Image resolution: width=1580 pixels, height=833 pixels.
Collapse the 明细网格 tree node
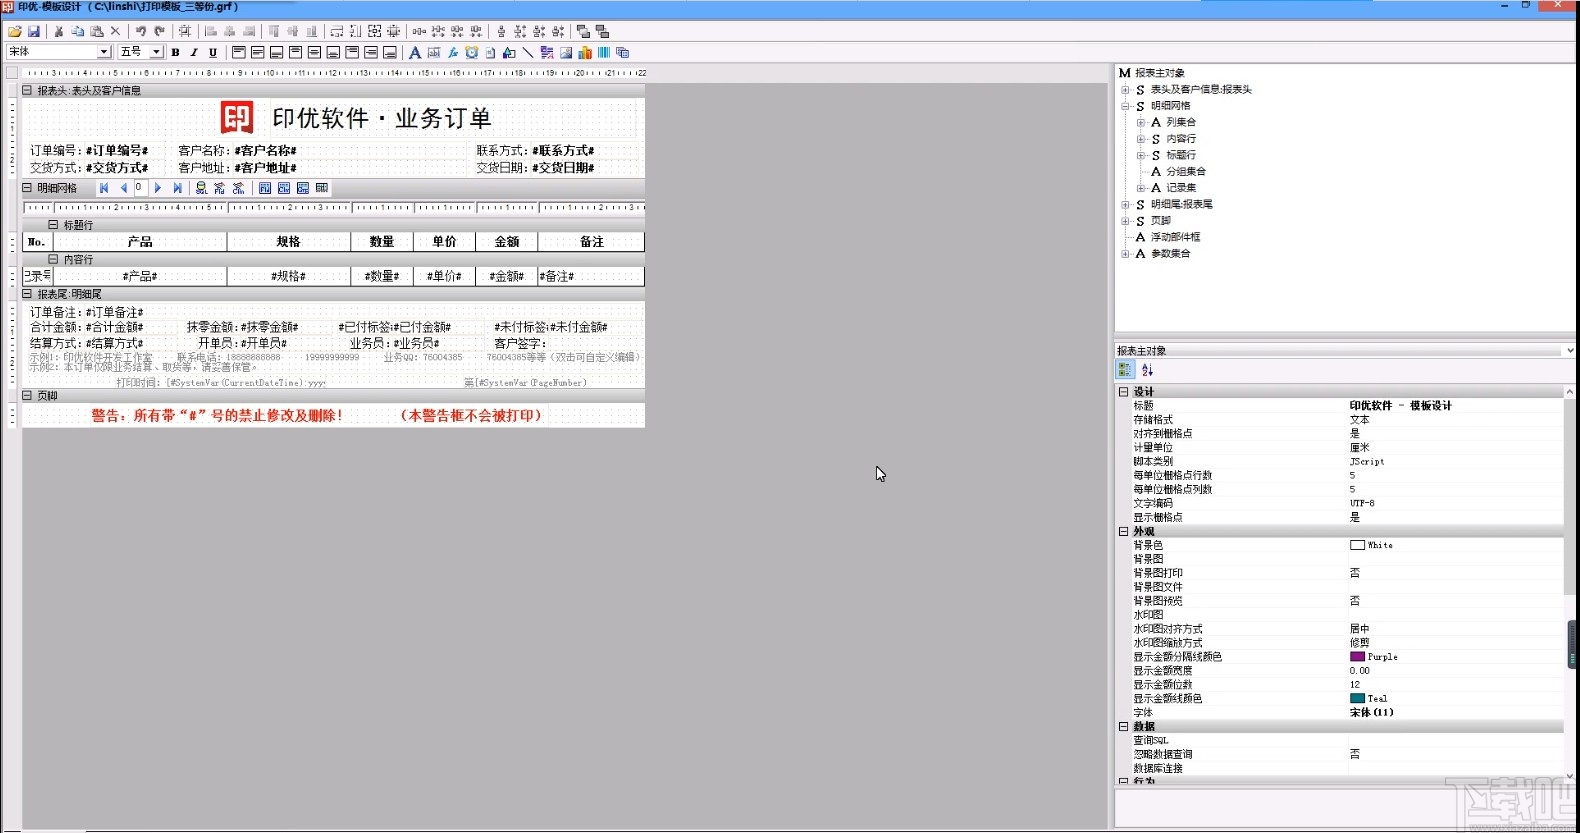click(x=1125, y=106)
